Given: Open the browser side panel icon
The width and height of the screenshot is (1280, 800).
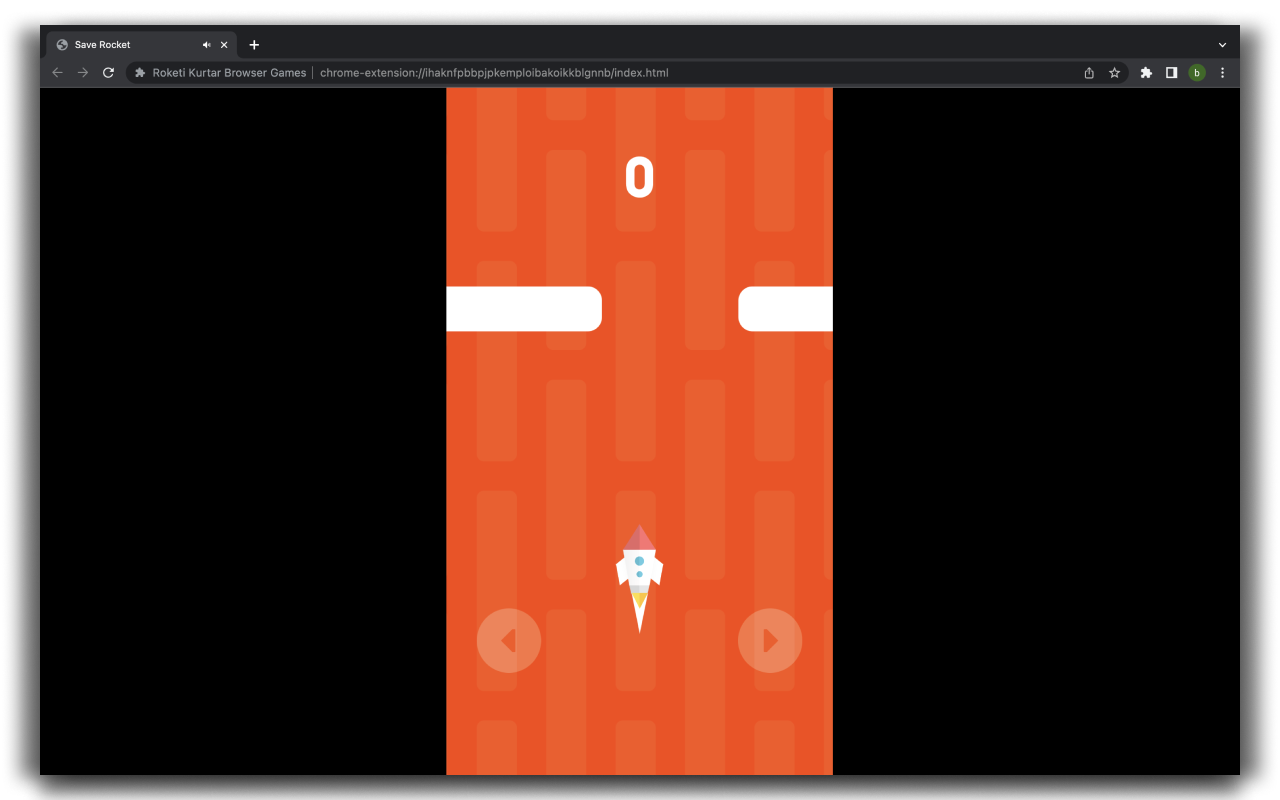Looking at the screenshot, I should [1171, 72].
